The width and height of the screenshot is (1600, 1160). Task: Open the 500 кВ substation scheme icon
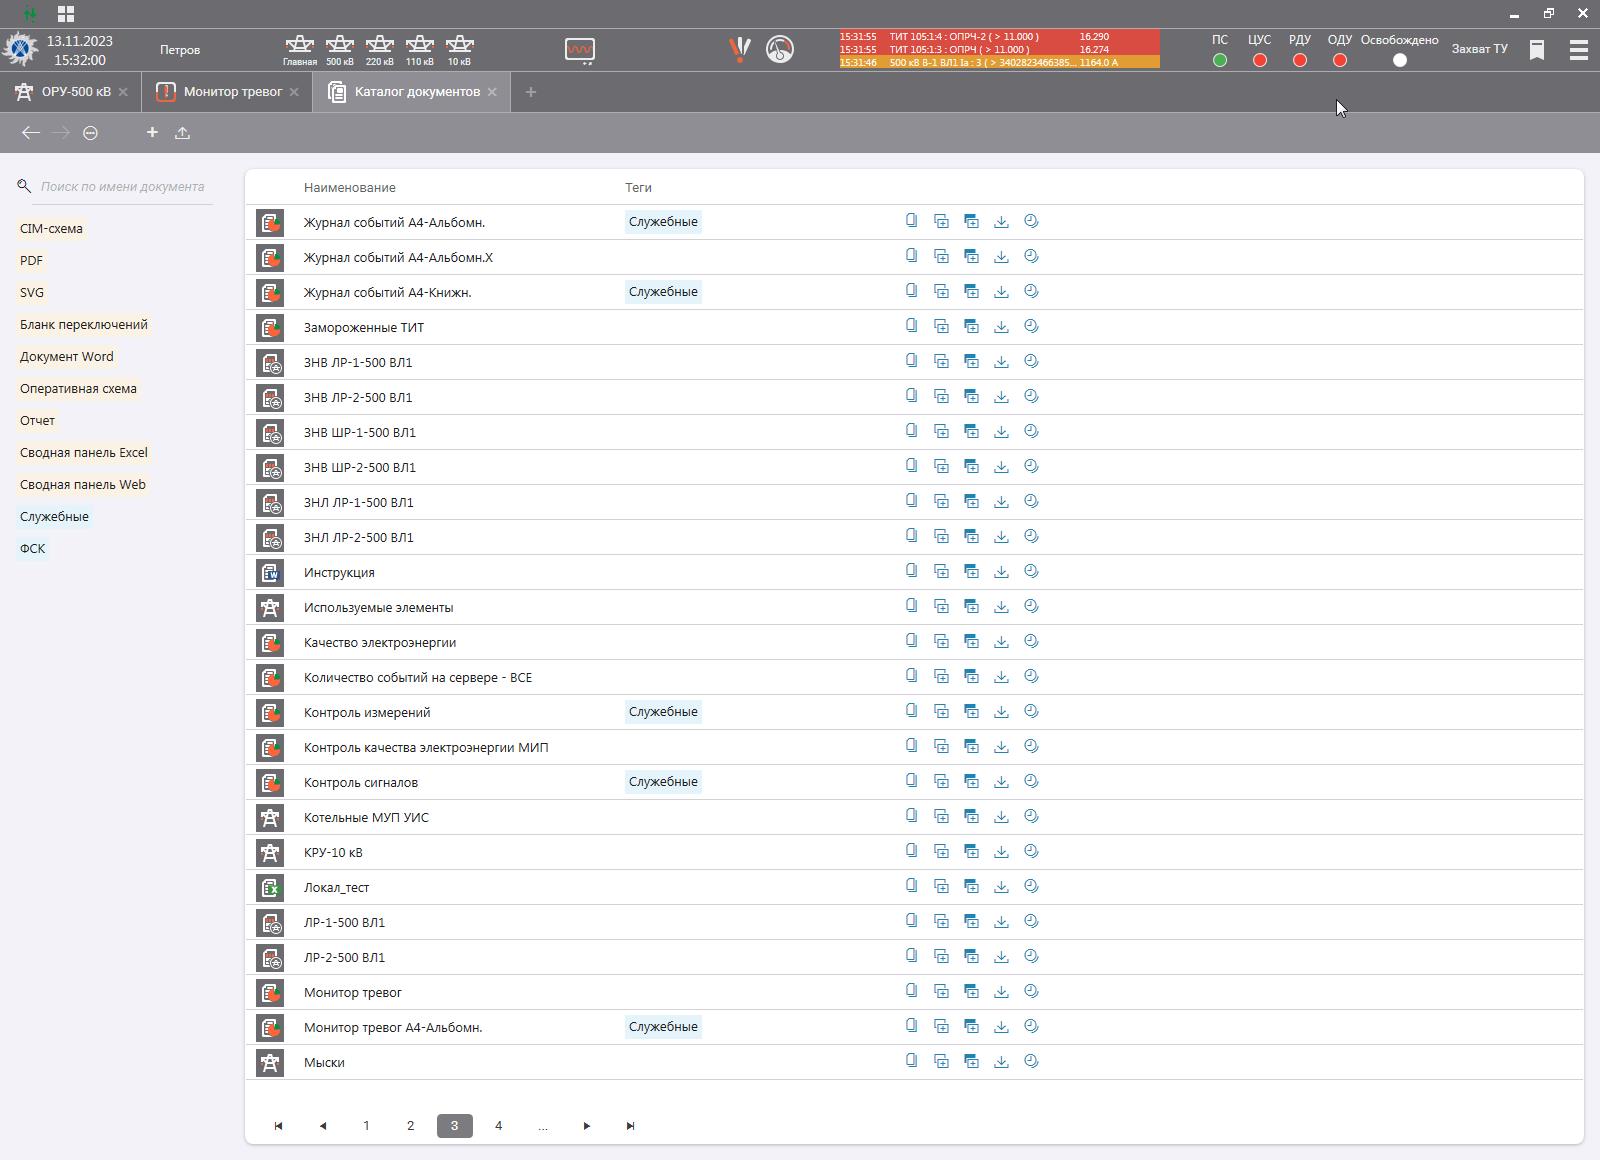coord(339,49)
